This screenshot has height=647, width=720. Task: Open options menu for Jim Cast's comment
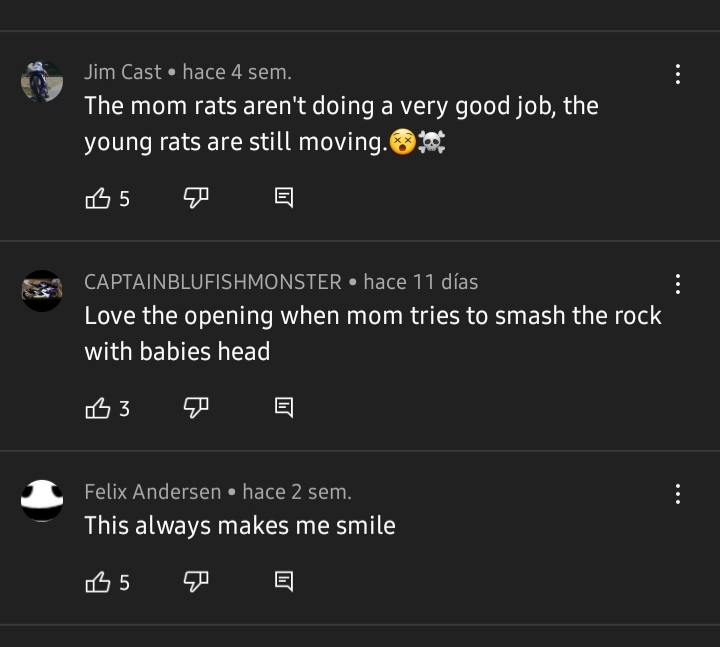678,73
